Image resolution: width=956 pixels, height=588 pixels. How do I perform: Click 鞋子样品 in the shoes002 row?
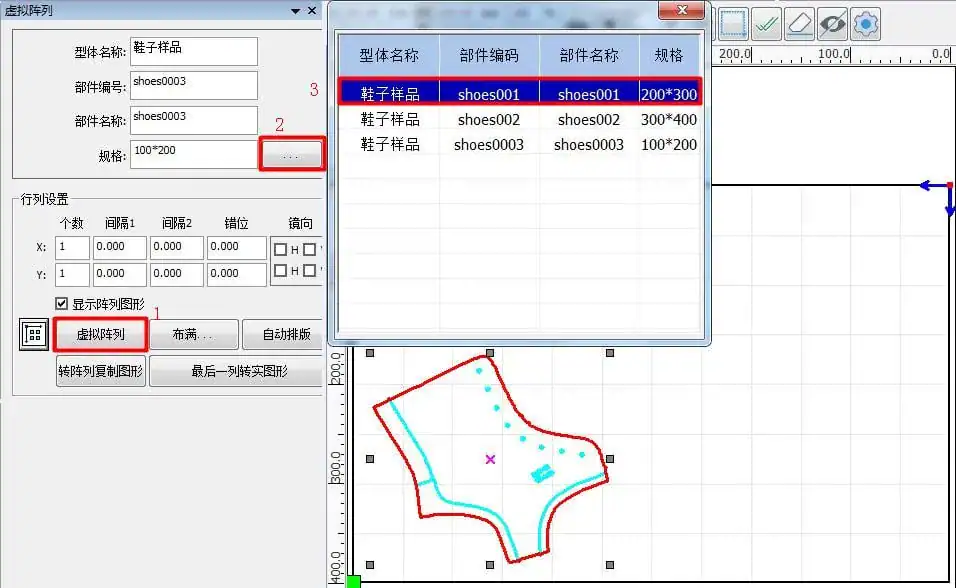[x=390, y=120]
